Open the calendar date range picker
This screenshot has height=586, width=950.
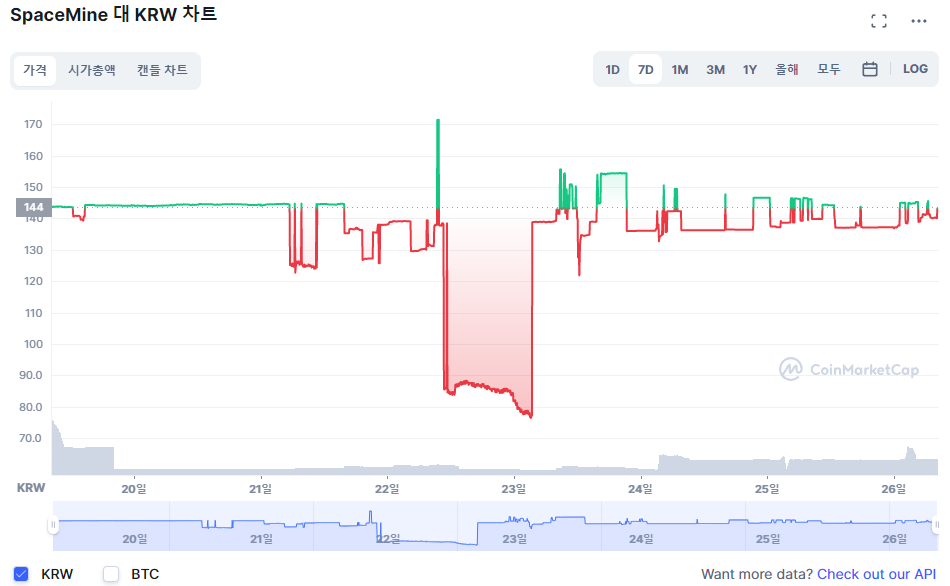tap(869, 69)
